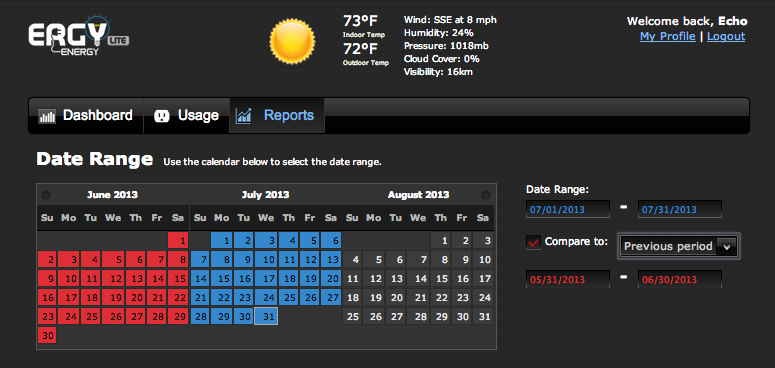Select August 1 in the calendar
Screen dimensions: 775x368
click(x=441, y=241)
